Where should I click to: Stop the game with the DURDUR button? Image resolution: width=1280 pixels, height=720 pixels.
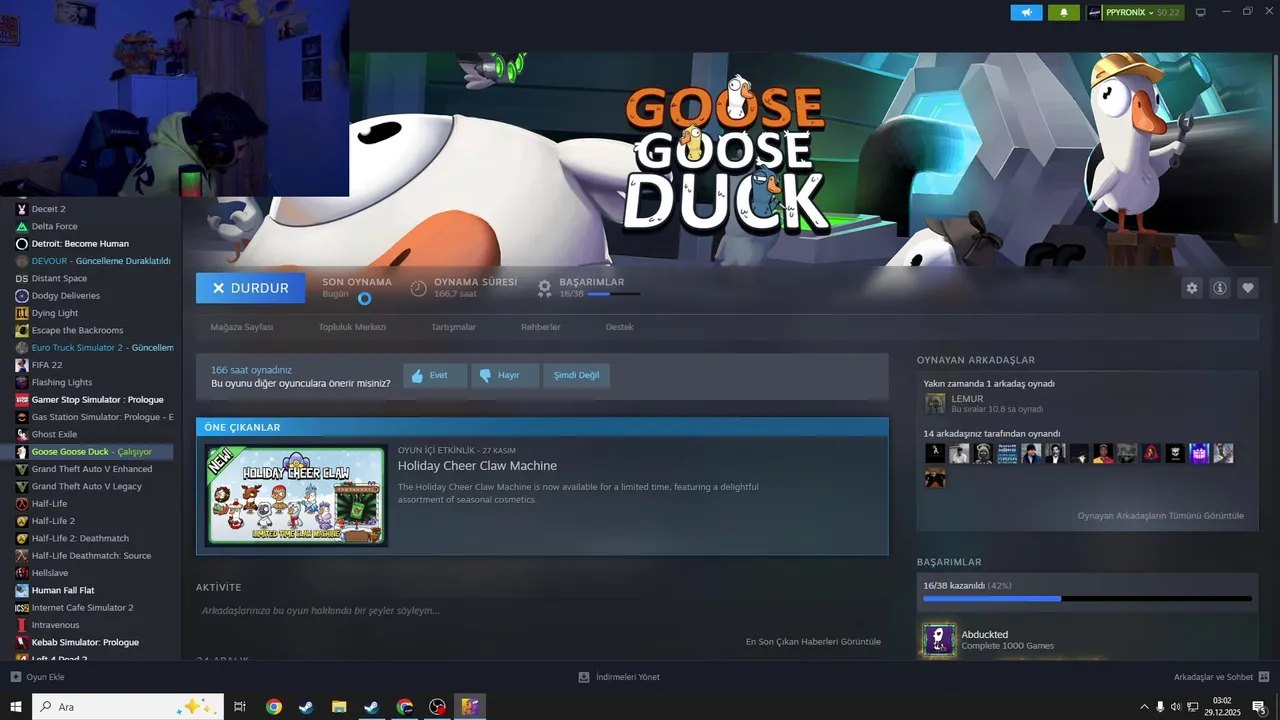251,288
